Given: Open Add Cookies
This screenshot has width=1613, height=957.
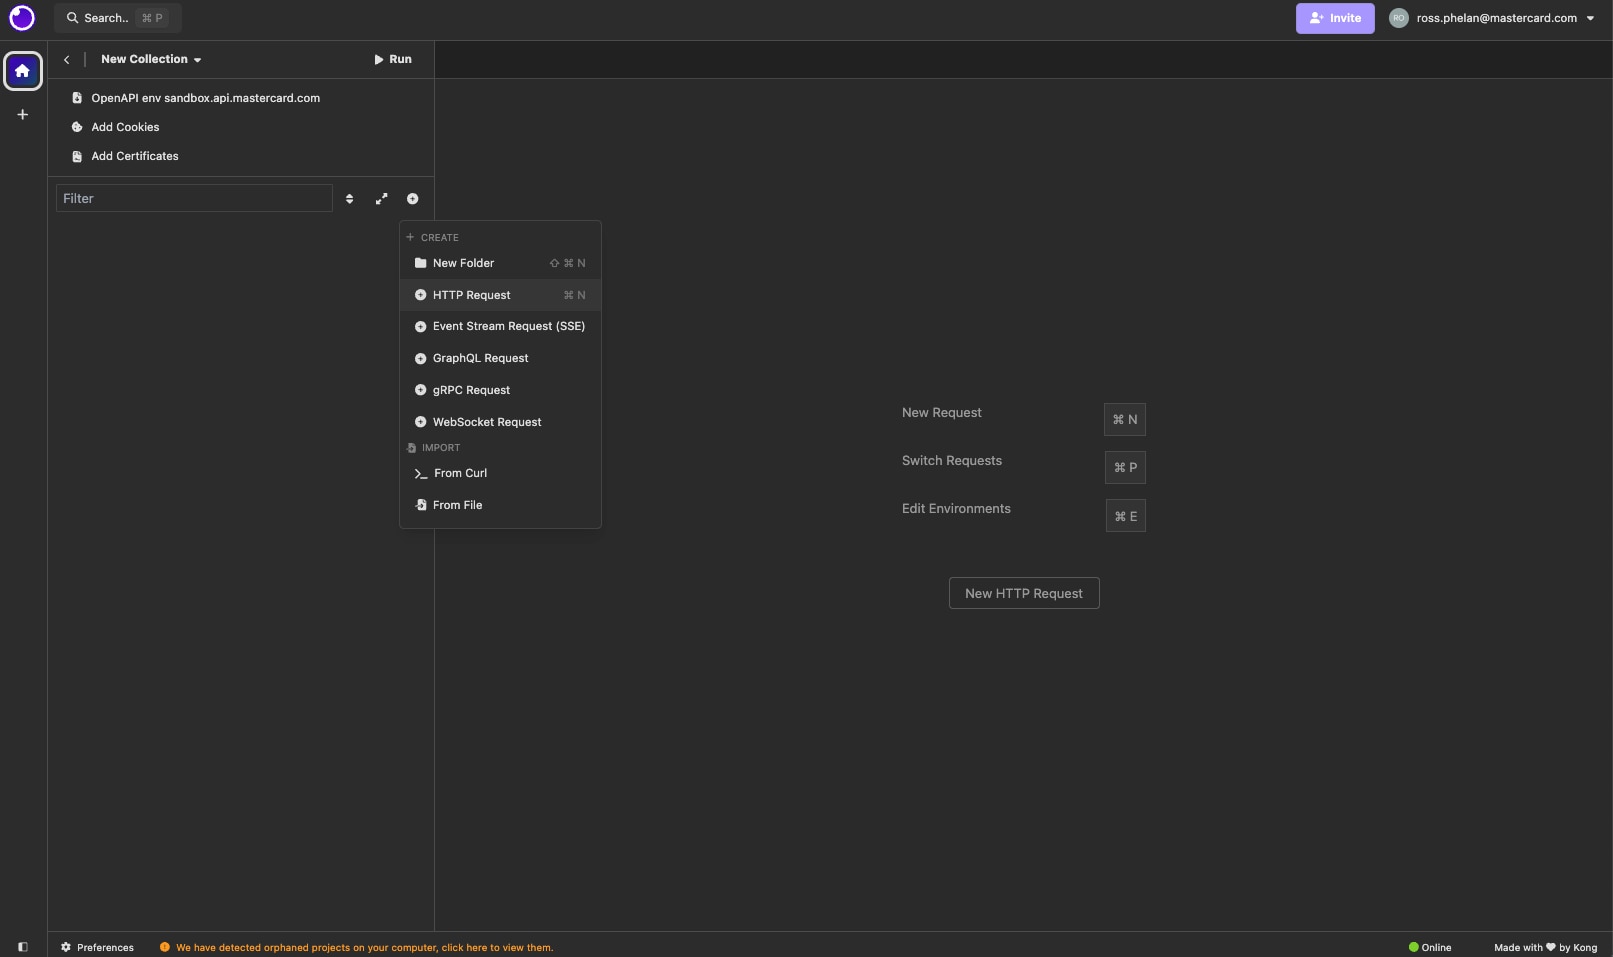Looking at the screenshot, I should coord(125,127).
